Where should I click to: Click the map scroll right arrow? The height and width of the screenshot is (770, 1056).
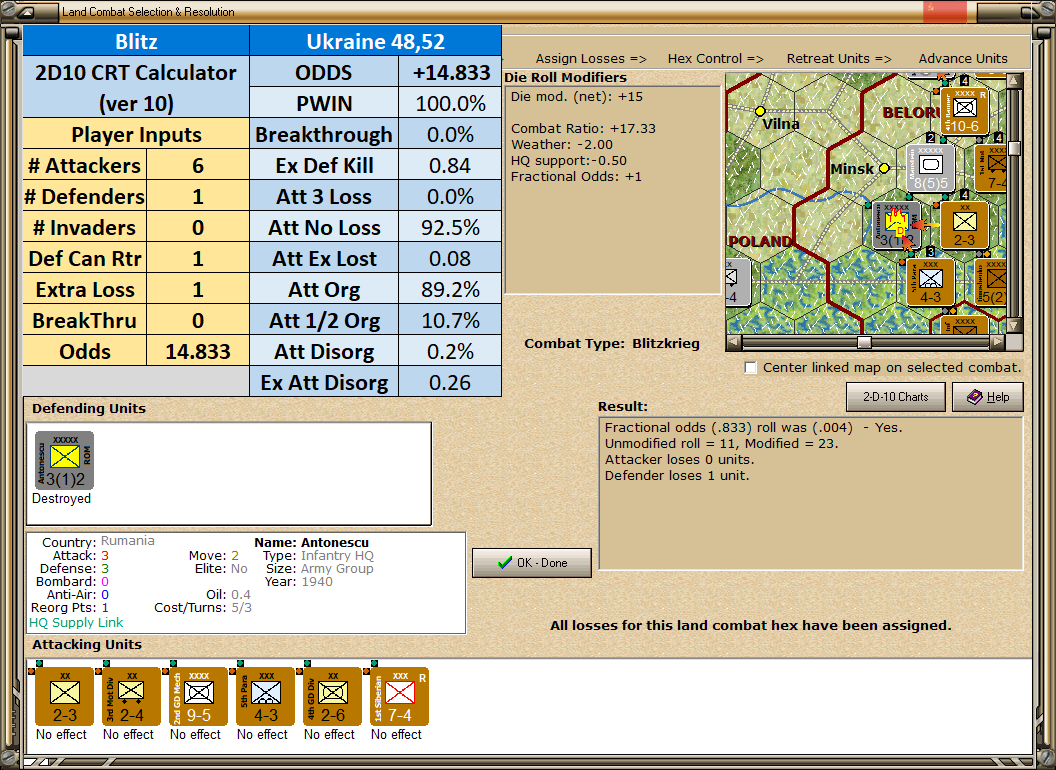(997, 342)
